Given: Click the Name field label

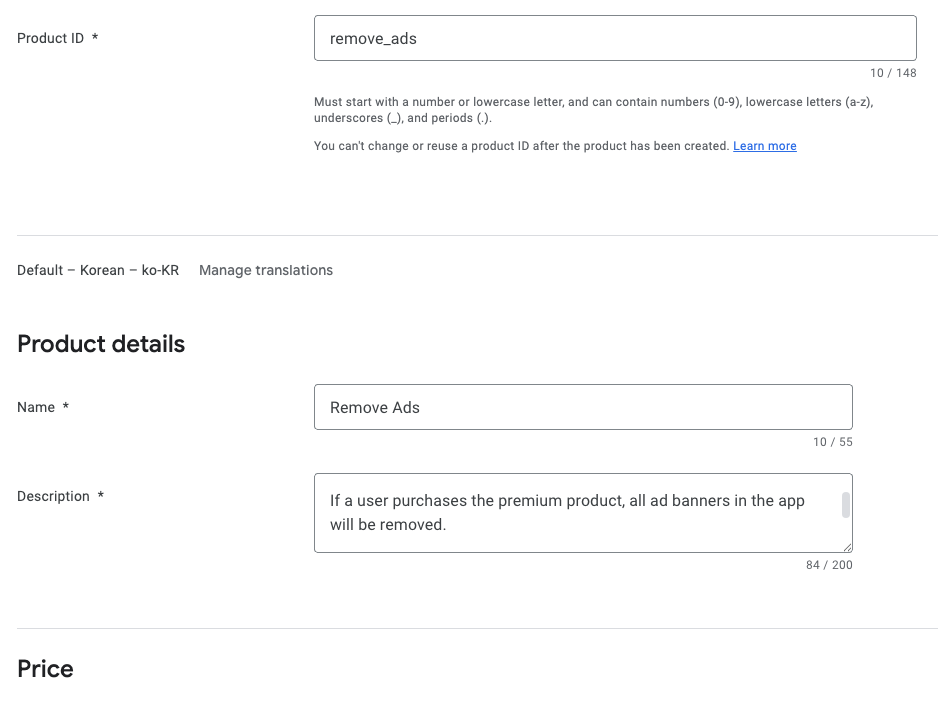Looking at the screenshot, I should [36, 407].
